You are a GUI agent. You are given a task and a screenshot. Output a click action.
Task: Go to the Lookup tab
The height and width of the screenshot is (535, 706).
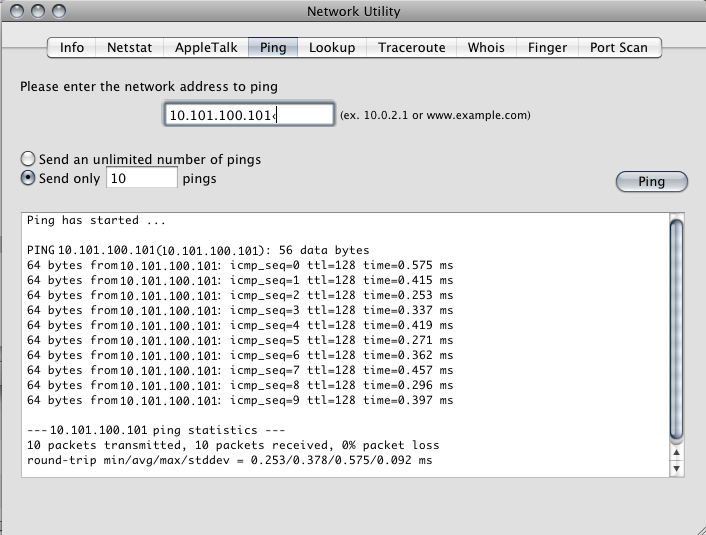pyautogui.click(x=332, y=47)
